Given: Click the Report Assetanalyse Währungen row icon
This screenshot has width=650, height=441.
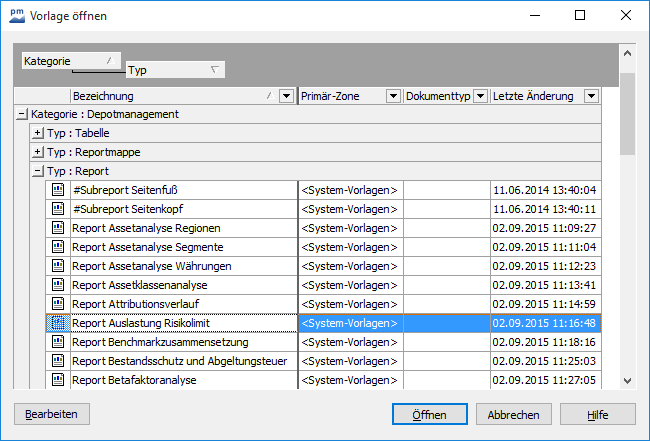Looking at the screenshot, I should click(58, 266).
